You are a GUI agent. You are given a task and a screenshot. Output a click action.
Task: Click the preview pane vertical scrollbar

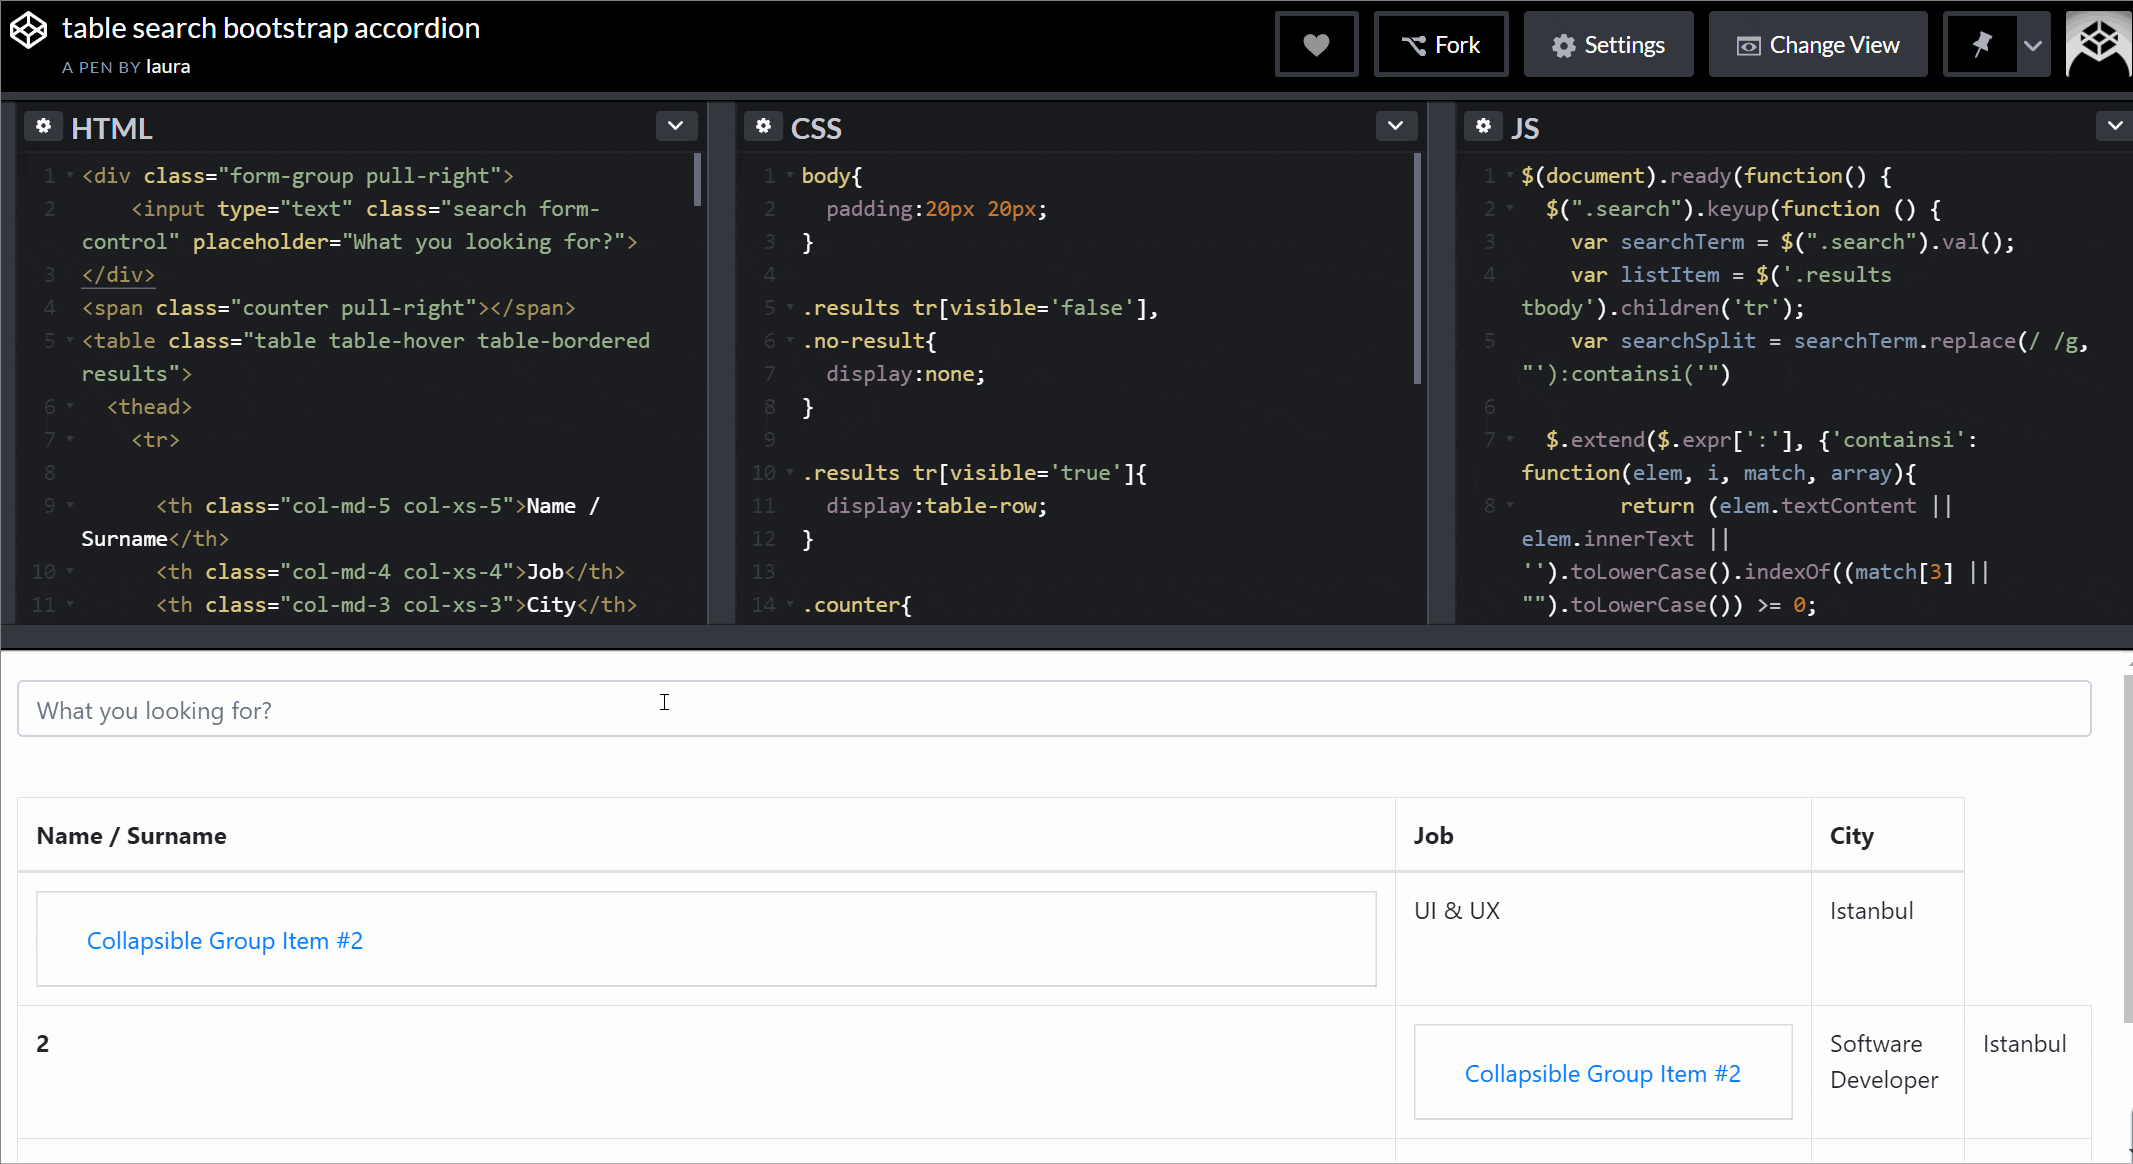2127,848
